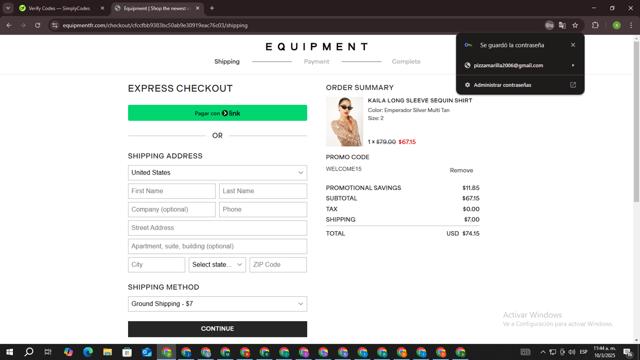The width and height of the screenshot is (640, 360).
Task: Focus the City field
Action: (156, 265)
